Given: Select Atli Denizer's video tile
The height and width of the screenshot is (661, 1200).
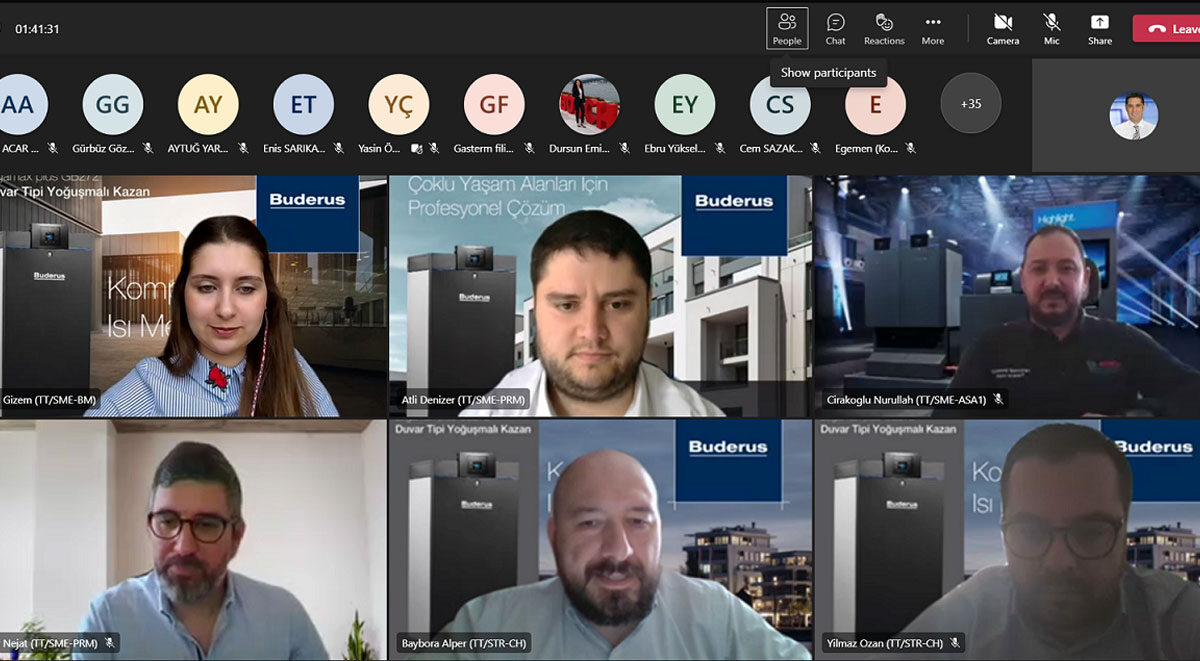Looking at the screenshot, I should tap(600, 296).
